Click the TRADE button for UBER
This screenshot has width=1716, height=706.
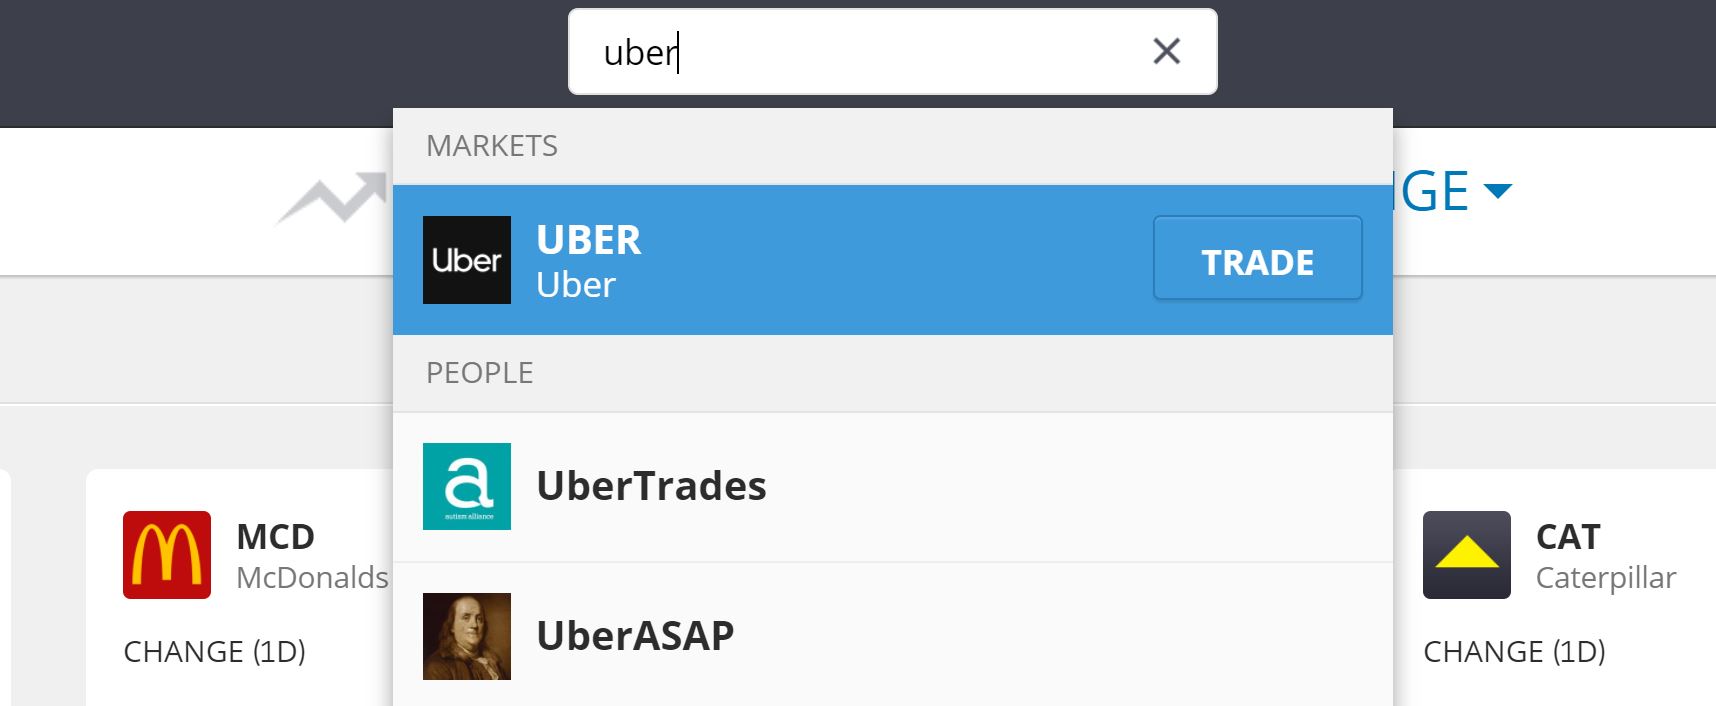(x=1256, y=259)
